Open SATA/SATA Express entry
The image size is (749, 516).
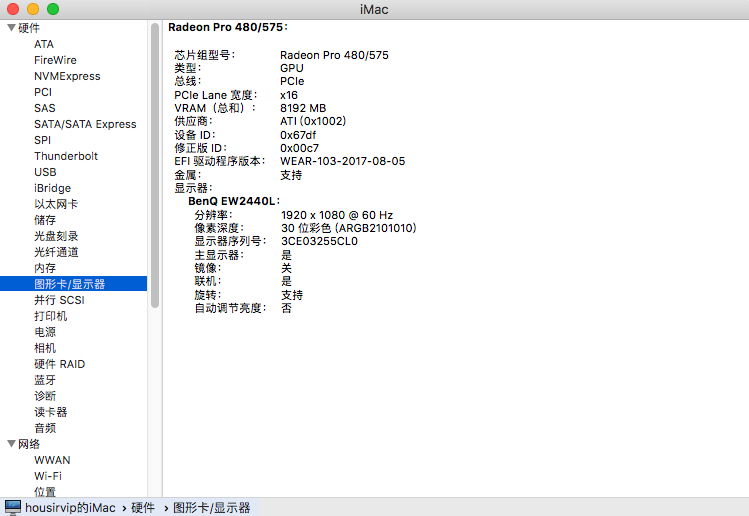pos(85,124)
